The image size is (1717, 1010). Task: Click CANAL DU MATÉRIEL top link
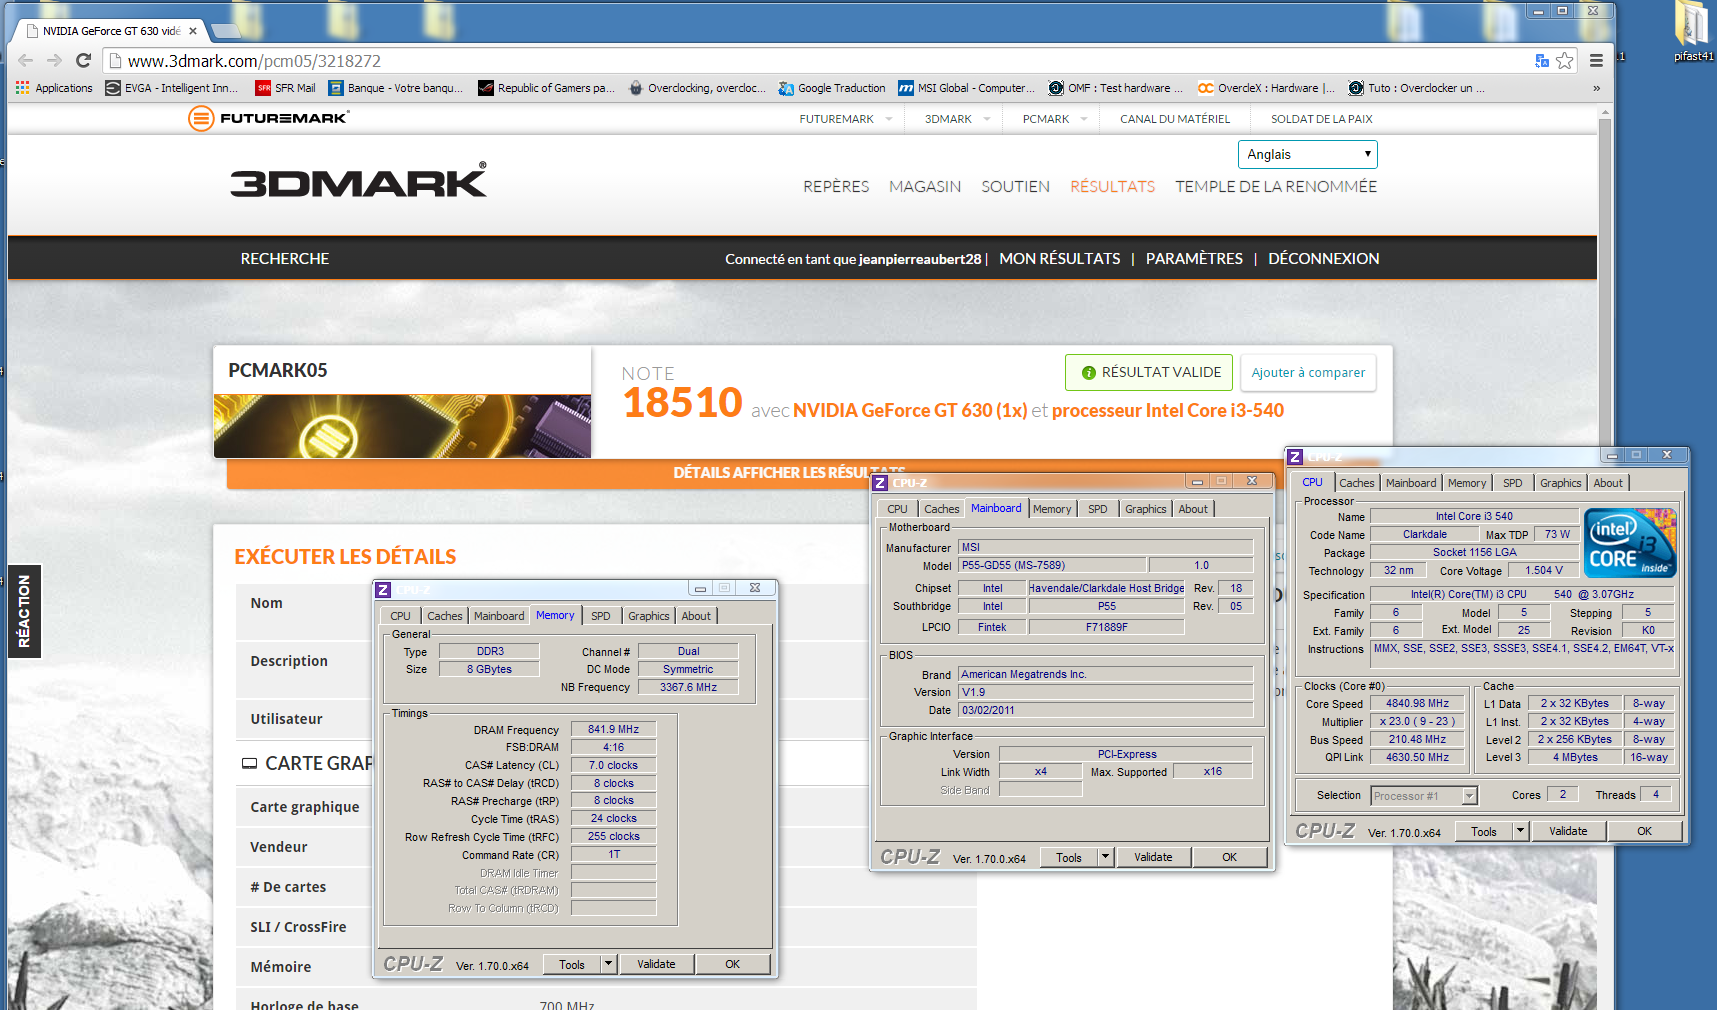click(x=1174, y=119)
